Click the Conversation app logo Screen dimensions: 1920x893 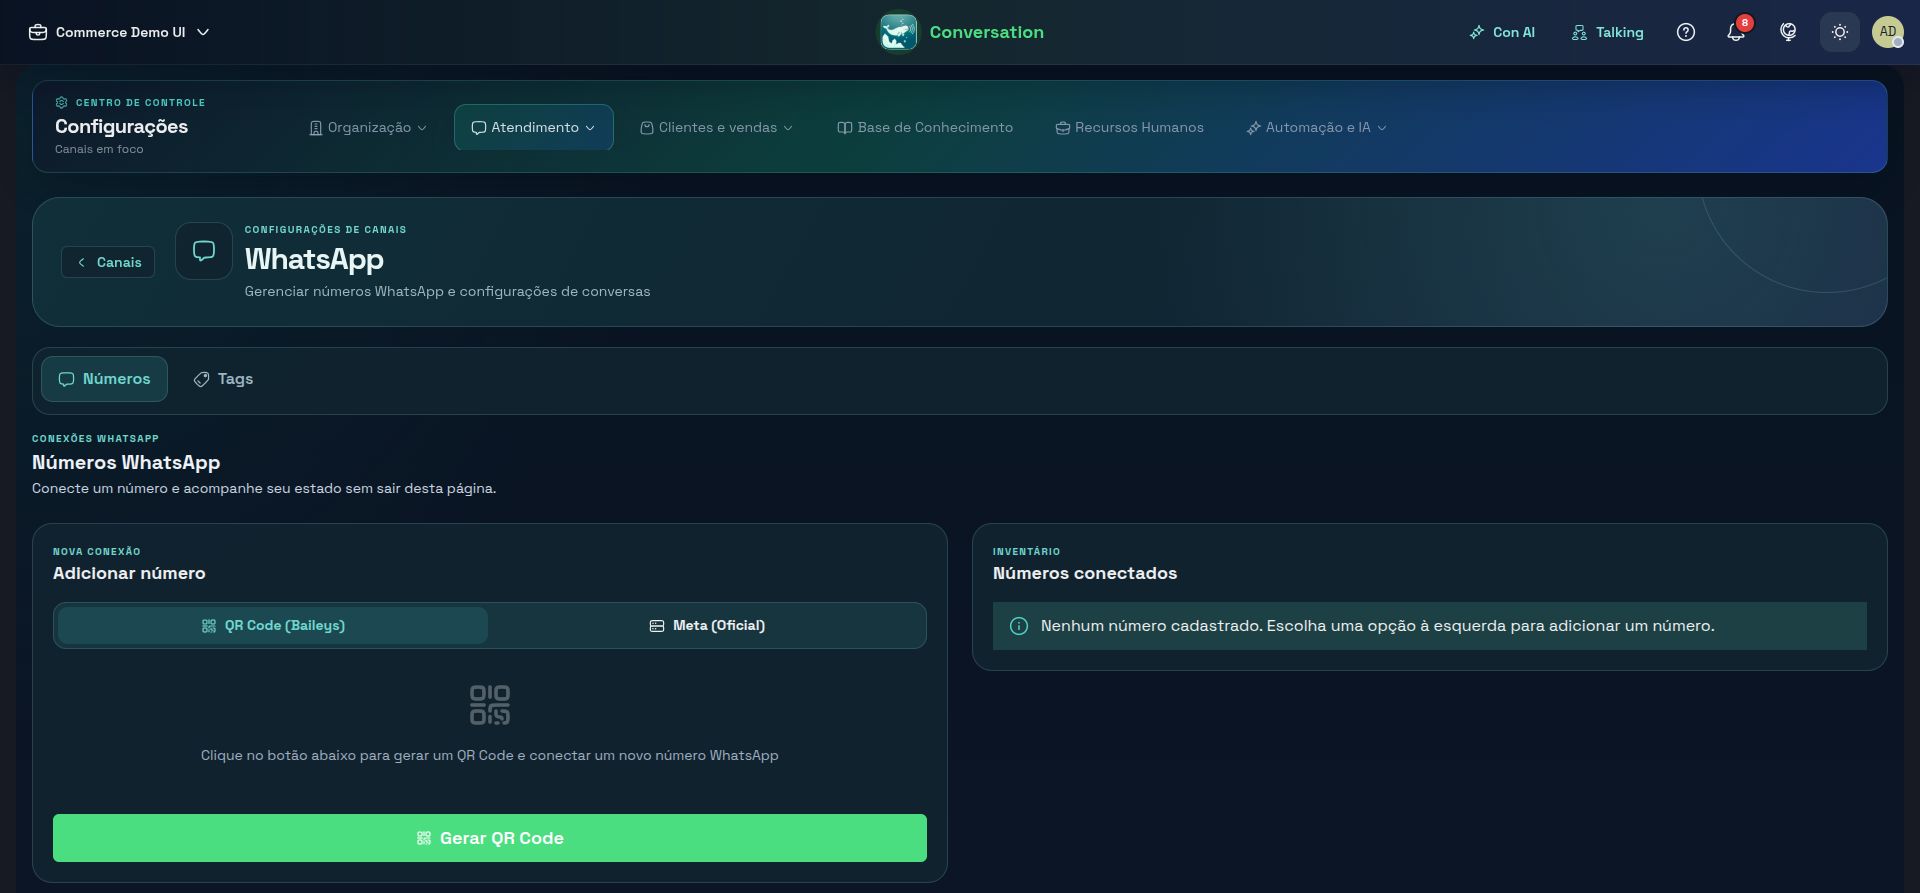898,32
